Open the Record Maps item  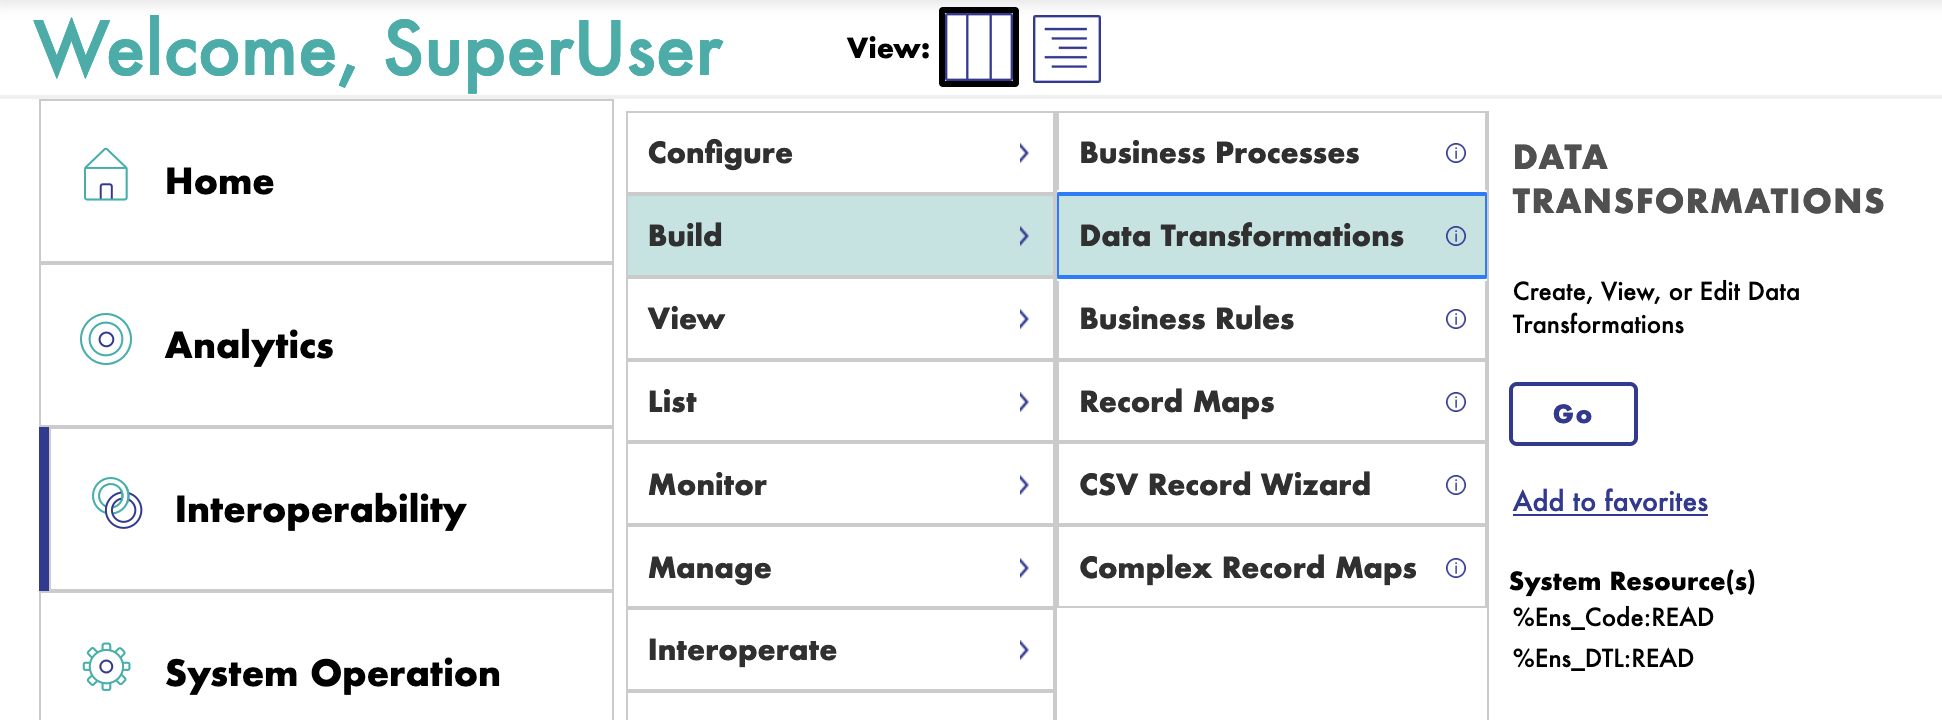click(1177, 402)
